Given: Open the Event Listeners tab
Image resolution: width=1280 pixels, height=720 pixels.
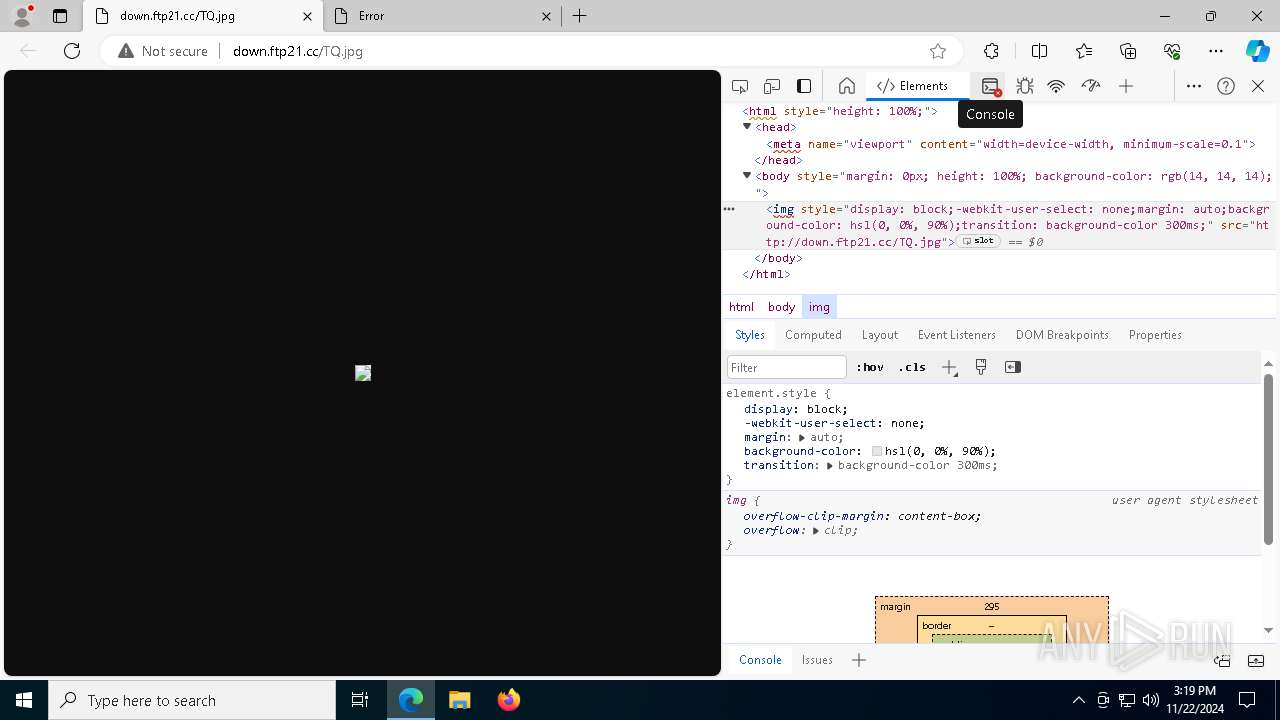Looking at the screenshot, I should click(957, 335).
